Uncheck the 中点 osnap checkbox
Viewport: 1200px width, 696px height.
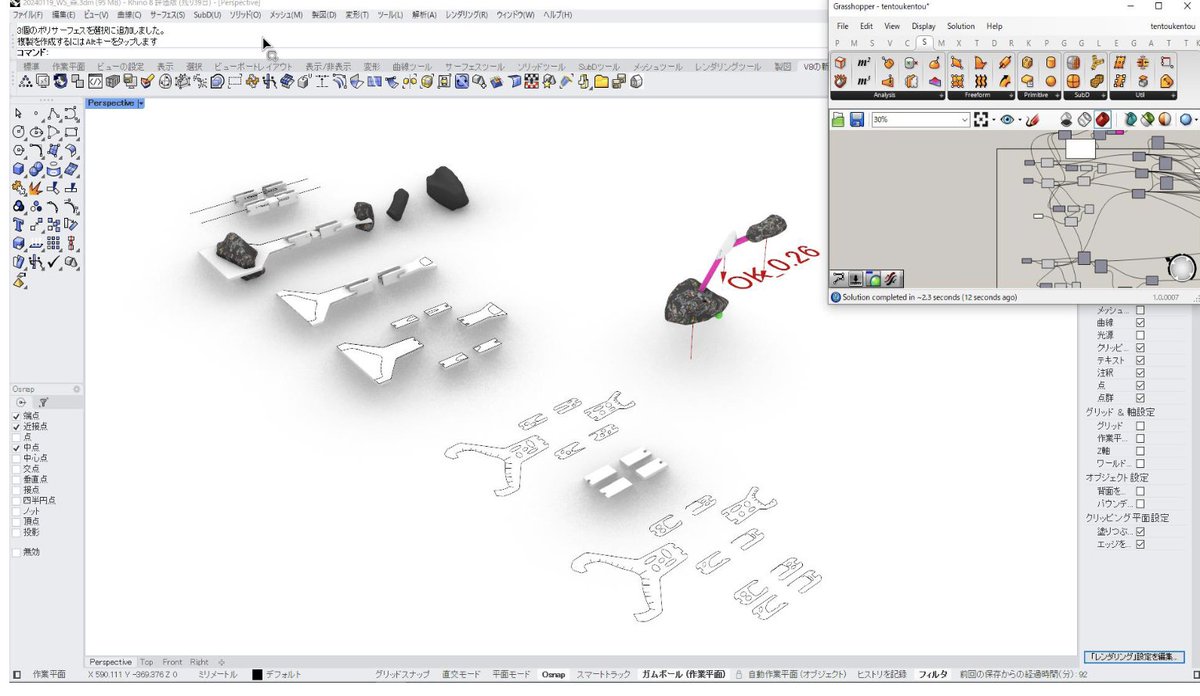pyautogui.click(x=16, y=449)
